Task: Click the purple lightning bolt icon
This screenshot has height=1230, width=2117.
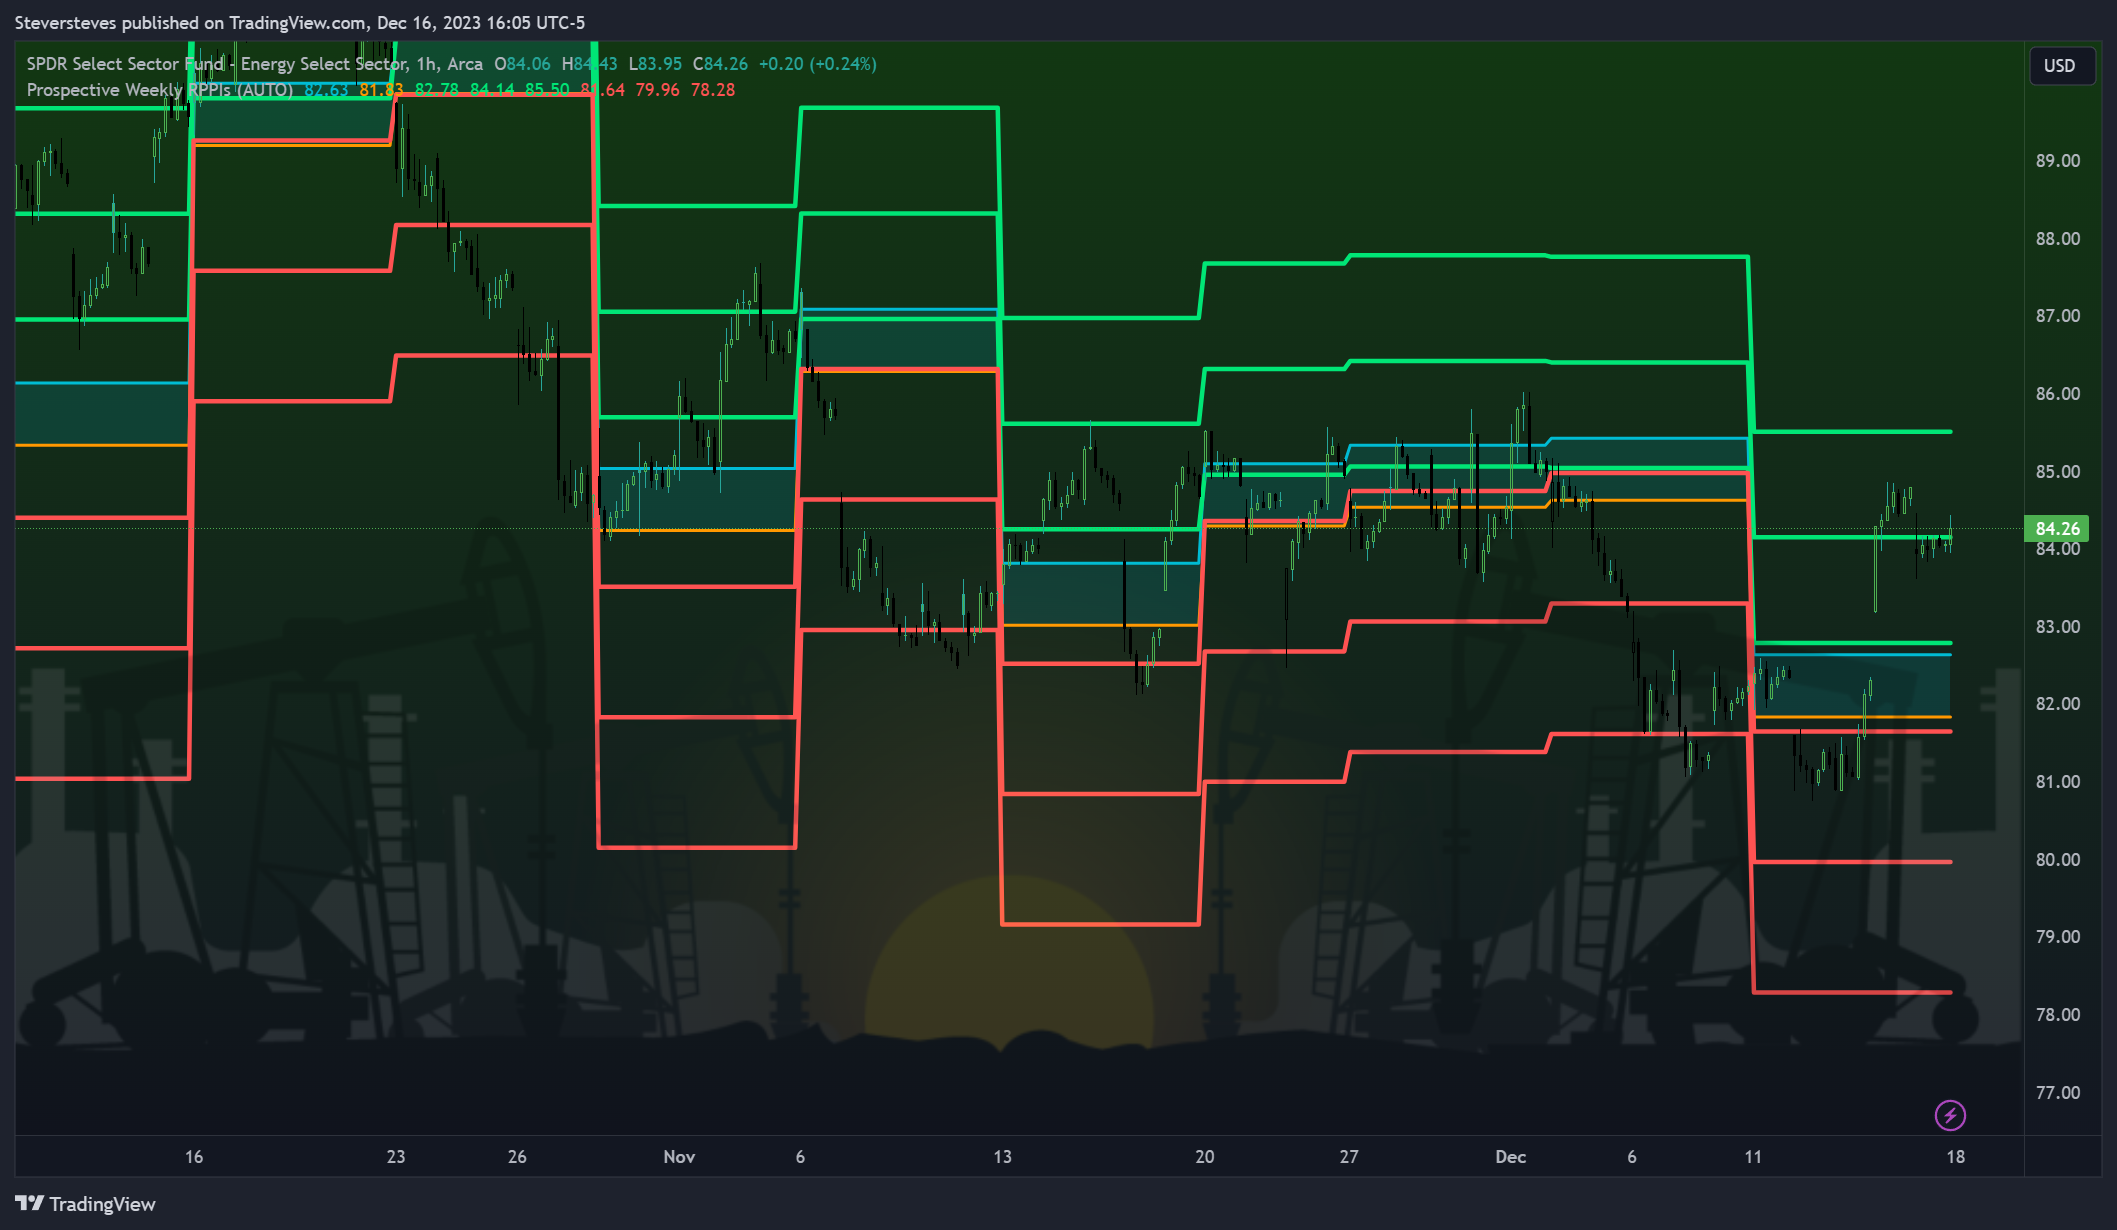Action: [x=1950, y=1114]
